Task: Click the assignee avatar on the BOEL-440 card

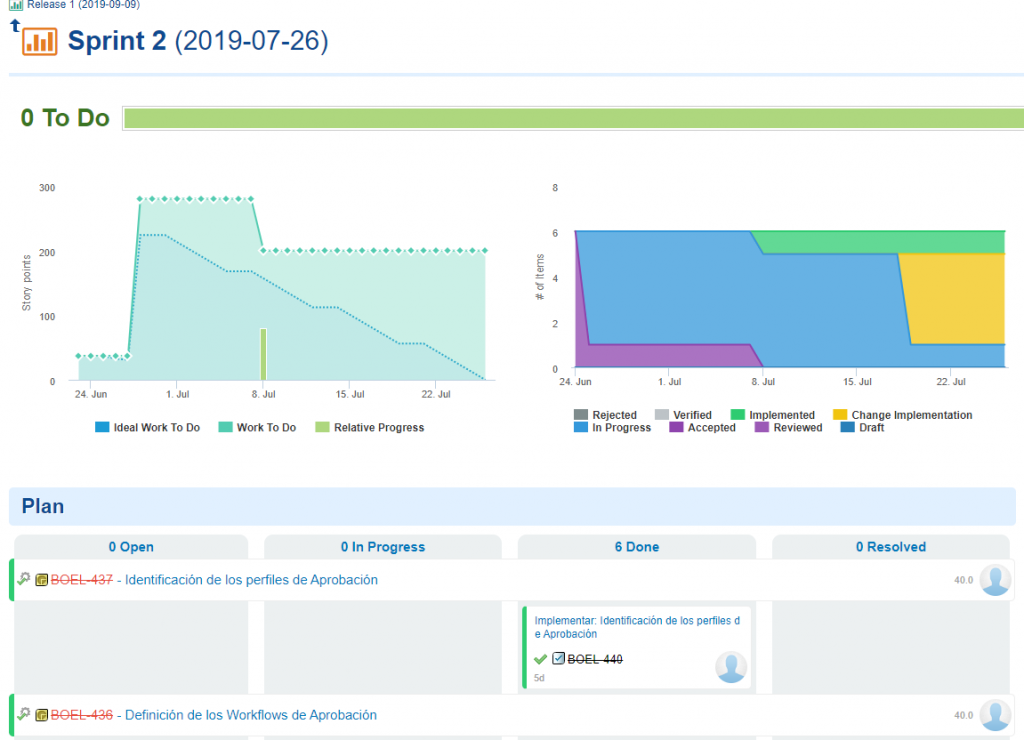Action: [731, 667]
